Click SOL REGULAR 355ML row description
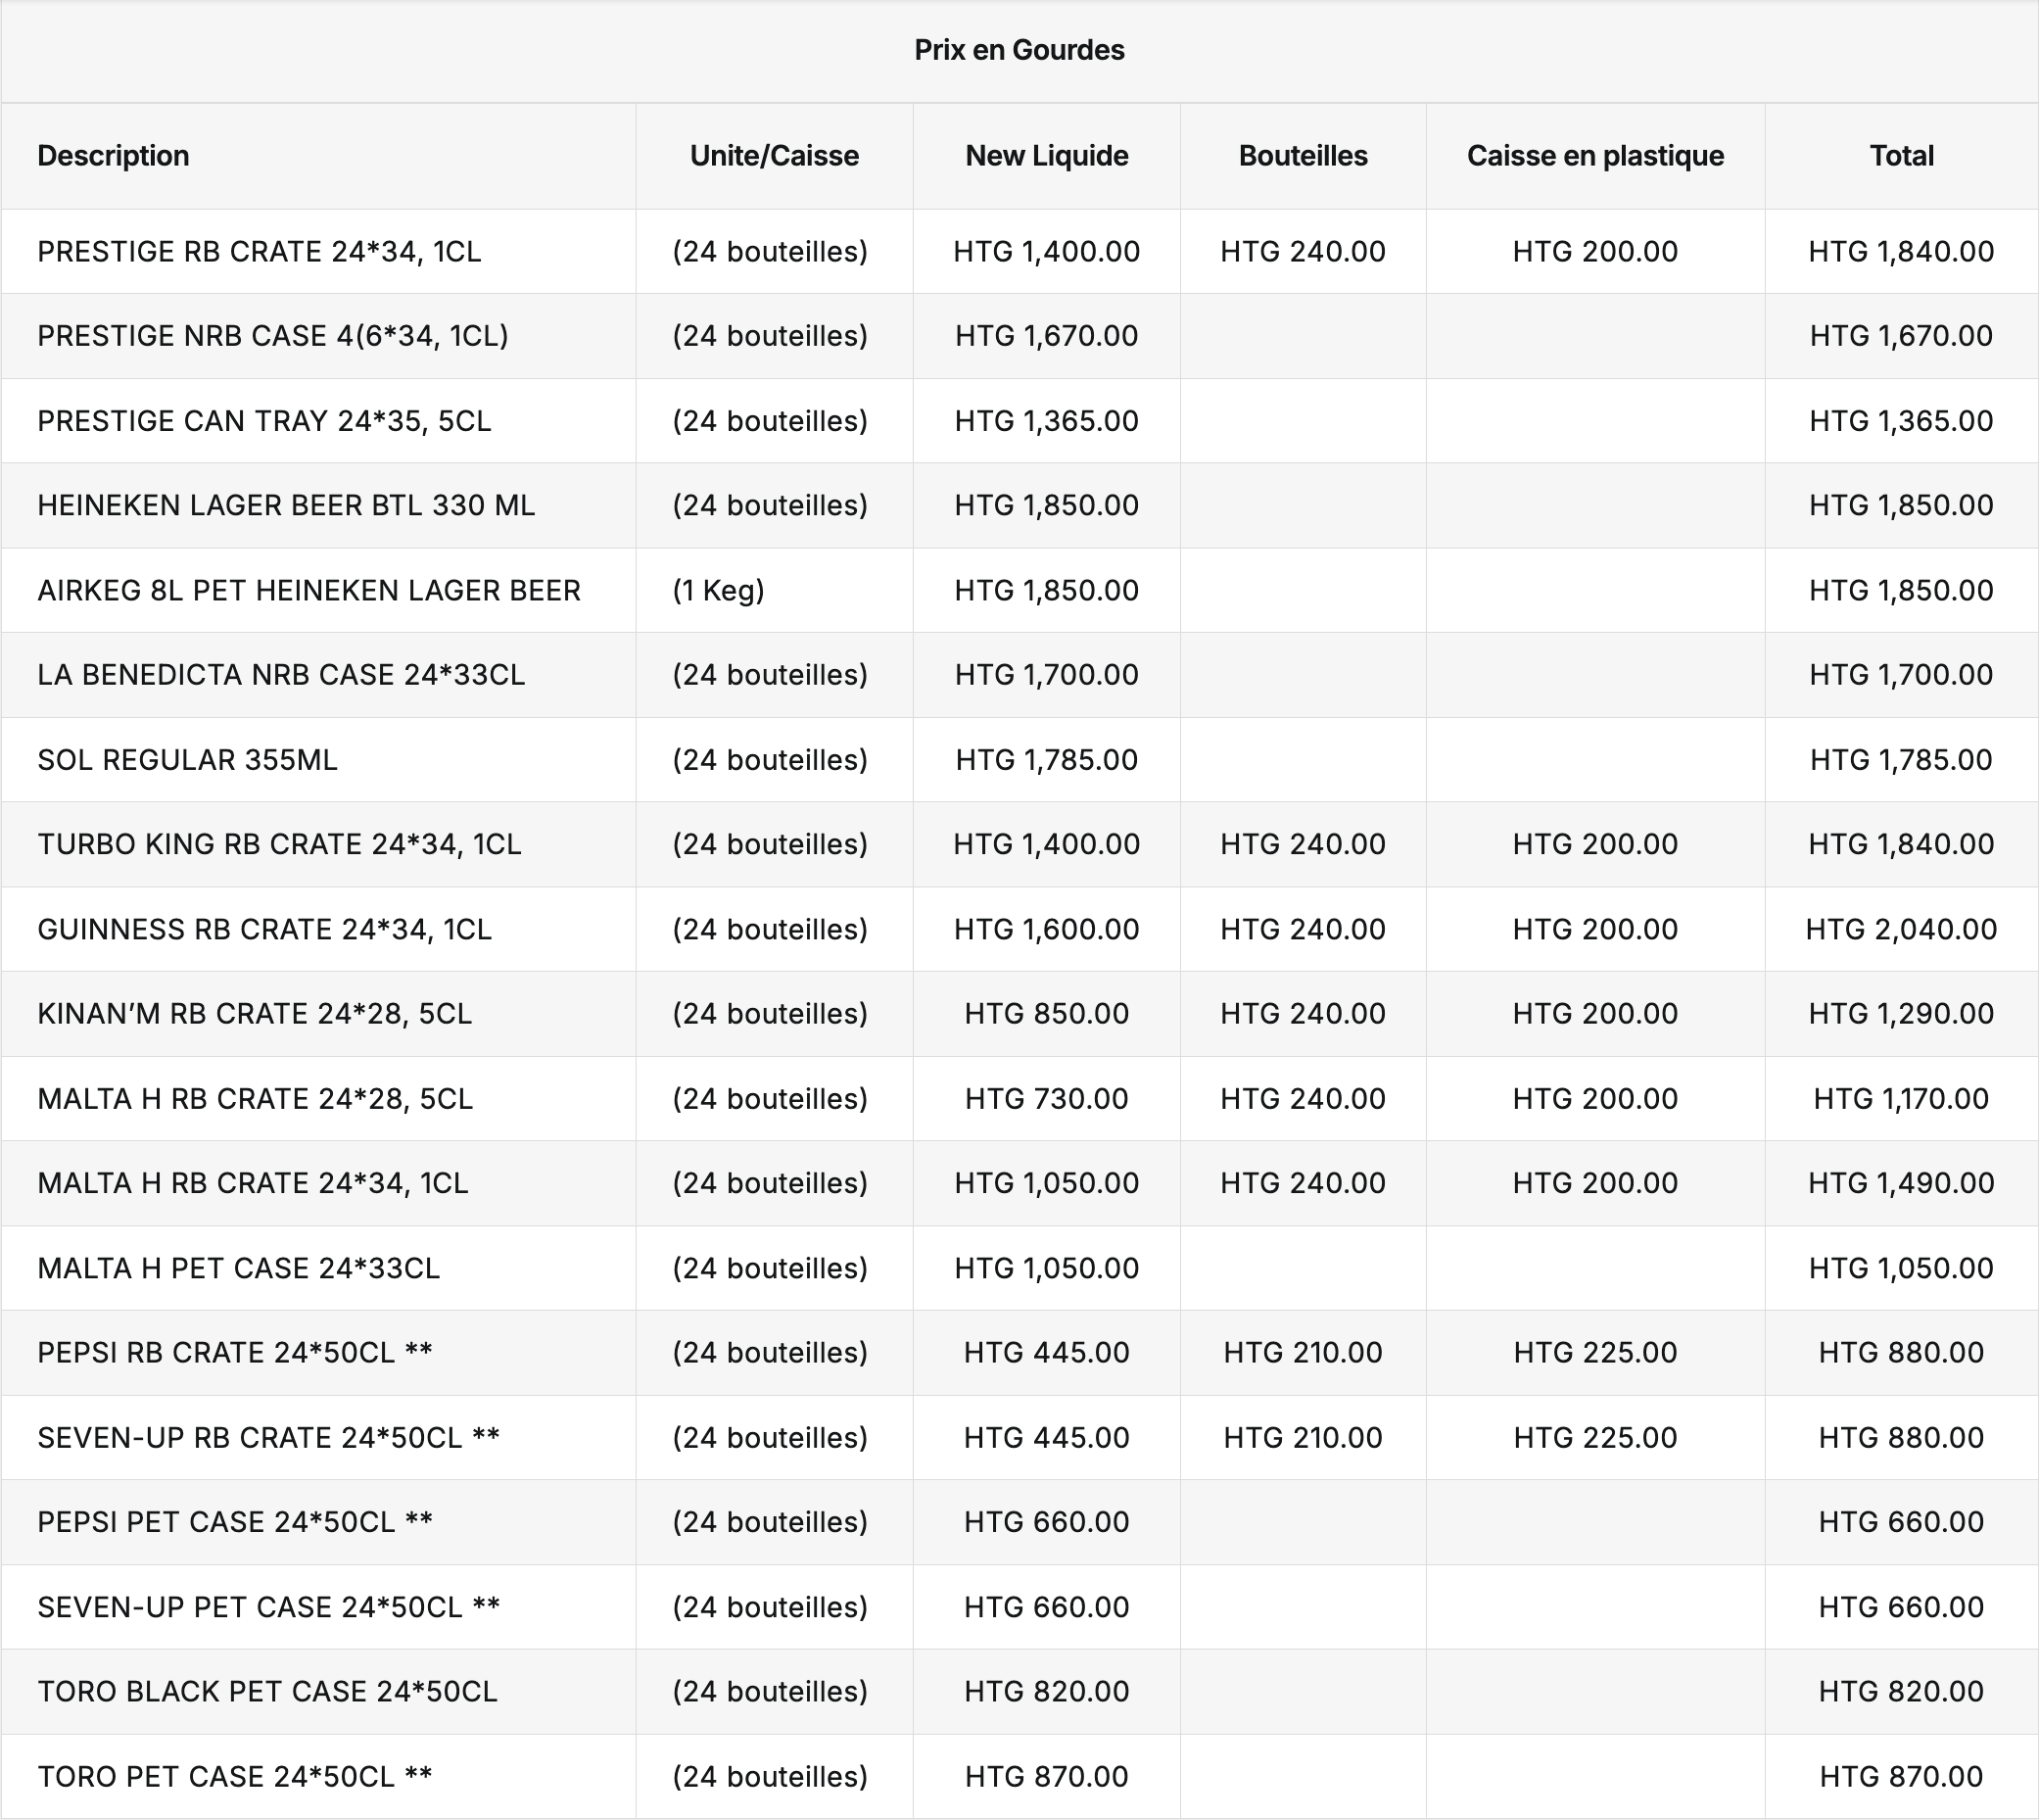This screenshot has width=2039, height=1820. 187,760
